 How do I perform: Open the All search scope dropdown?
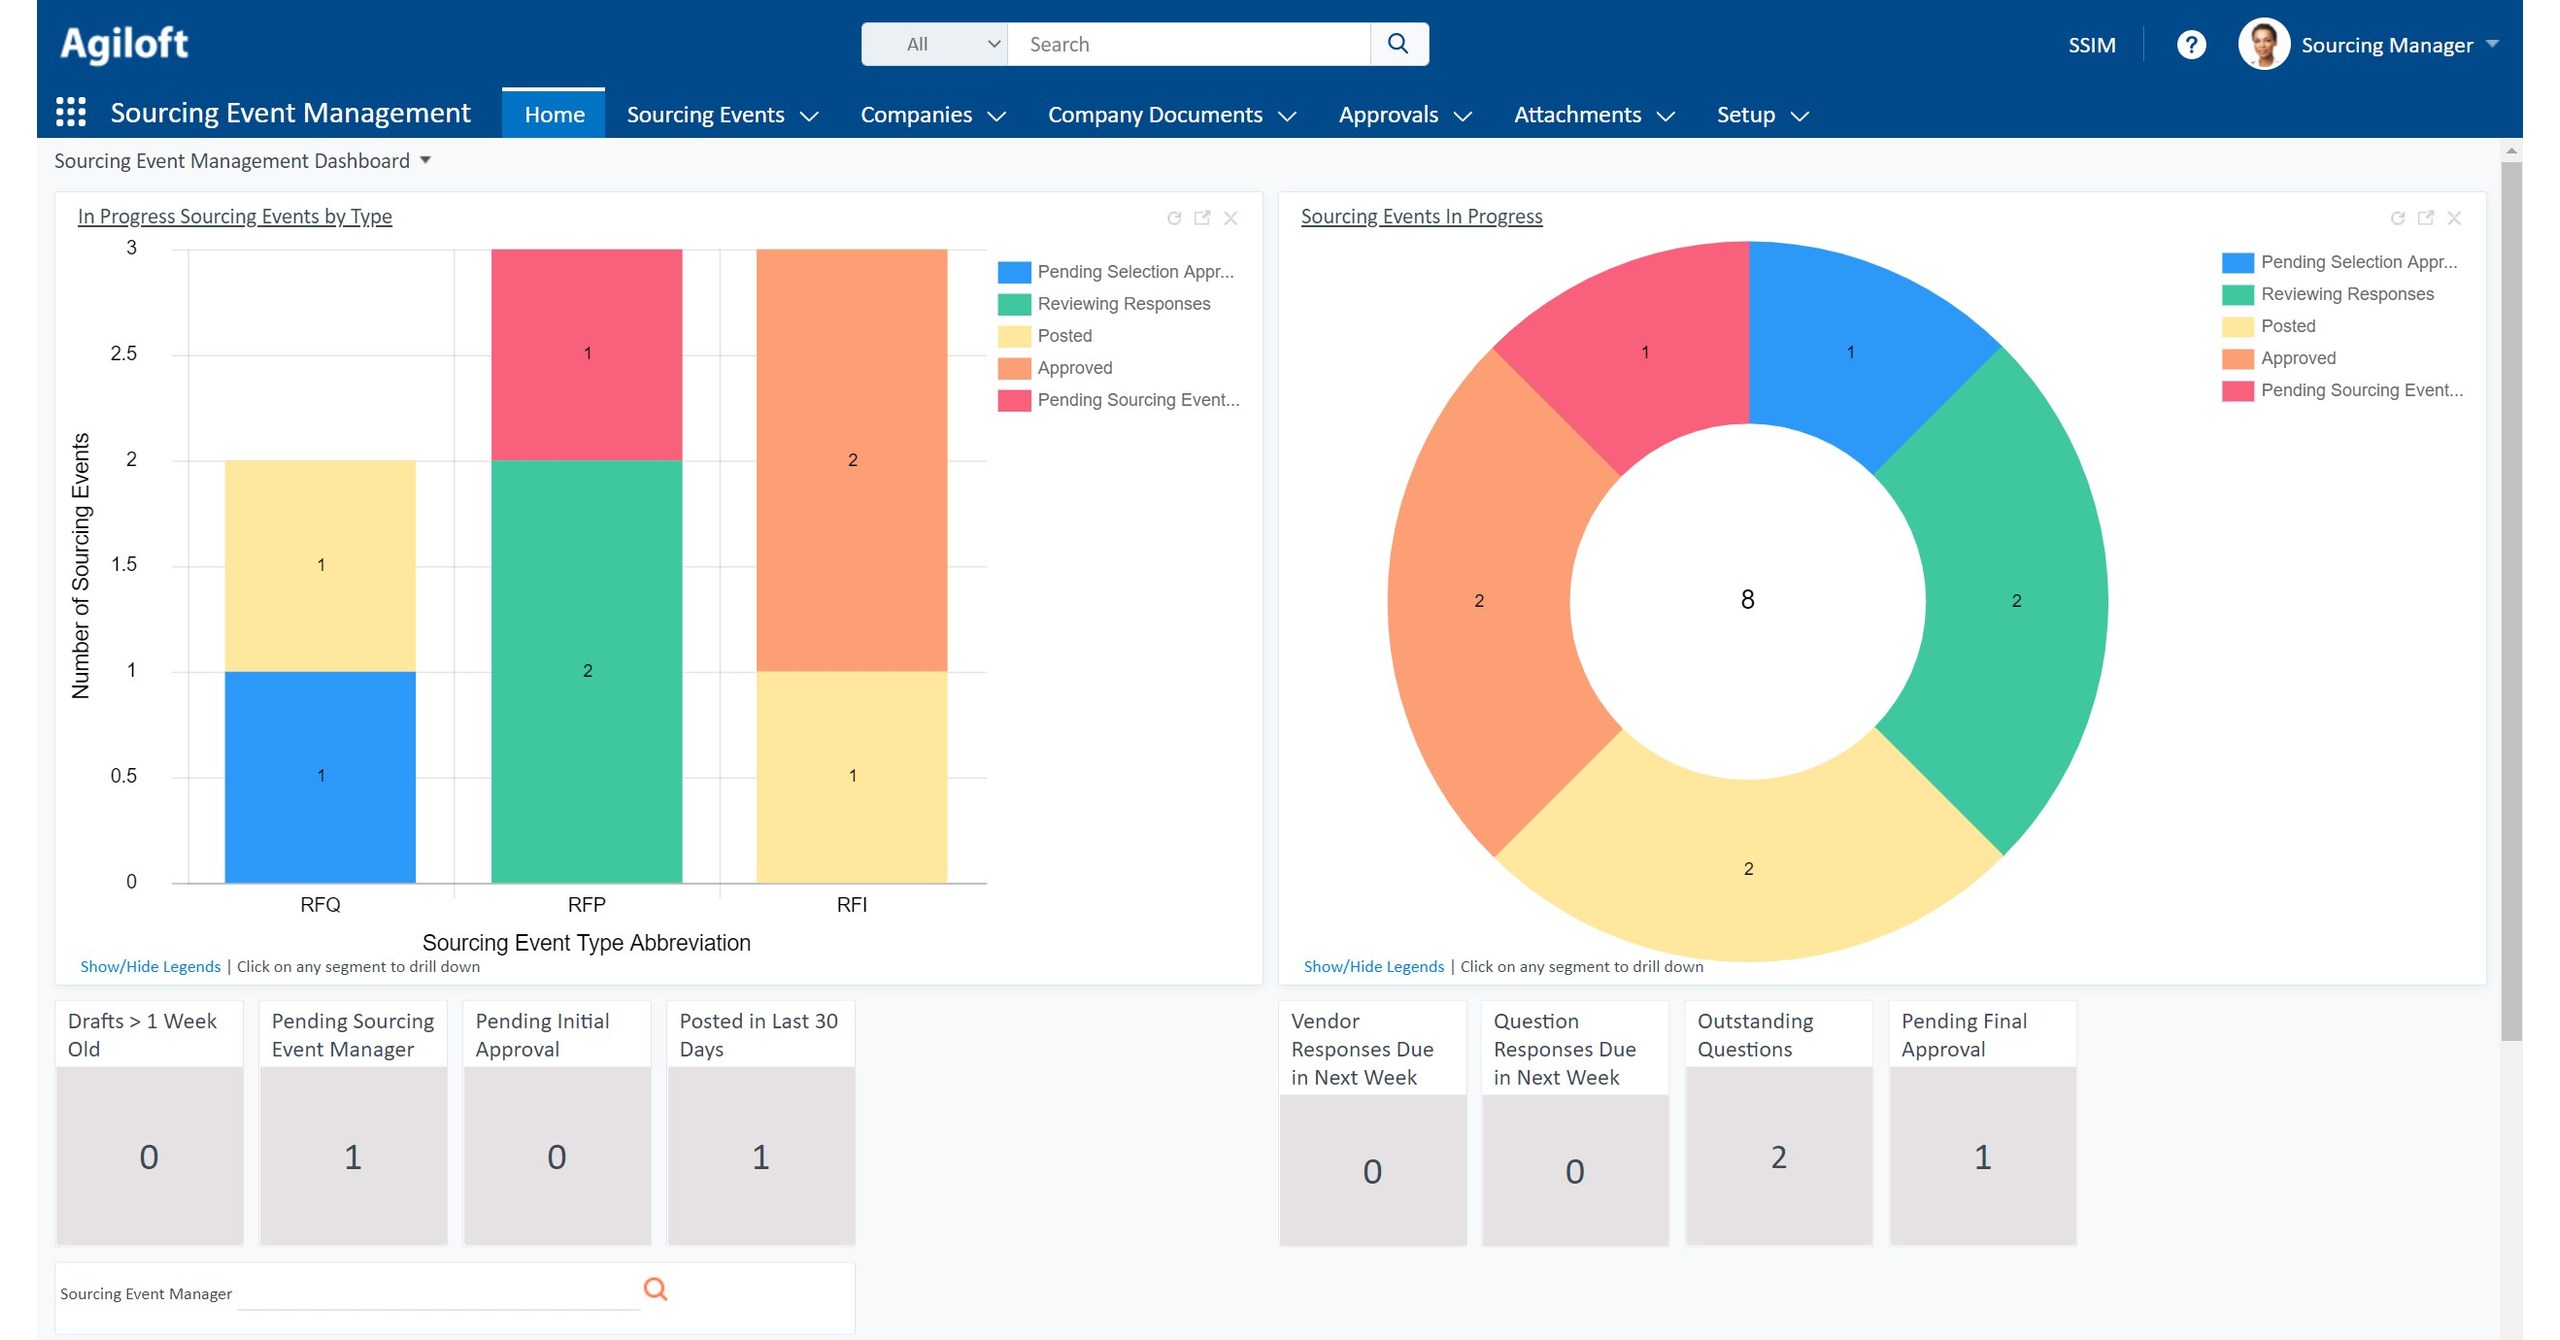[934, 44]
